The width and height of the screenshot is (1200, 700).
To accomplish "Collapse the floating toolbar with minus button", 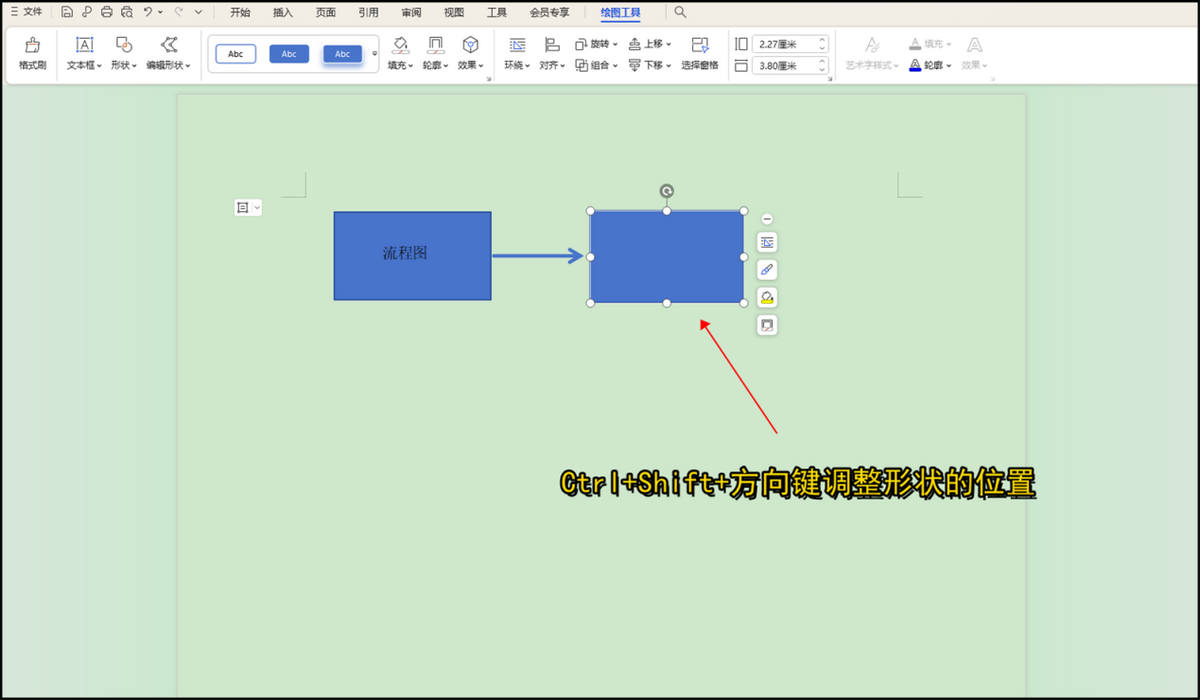I will click(767, 219).
